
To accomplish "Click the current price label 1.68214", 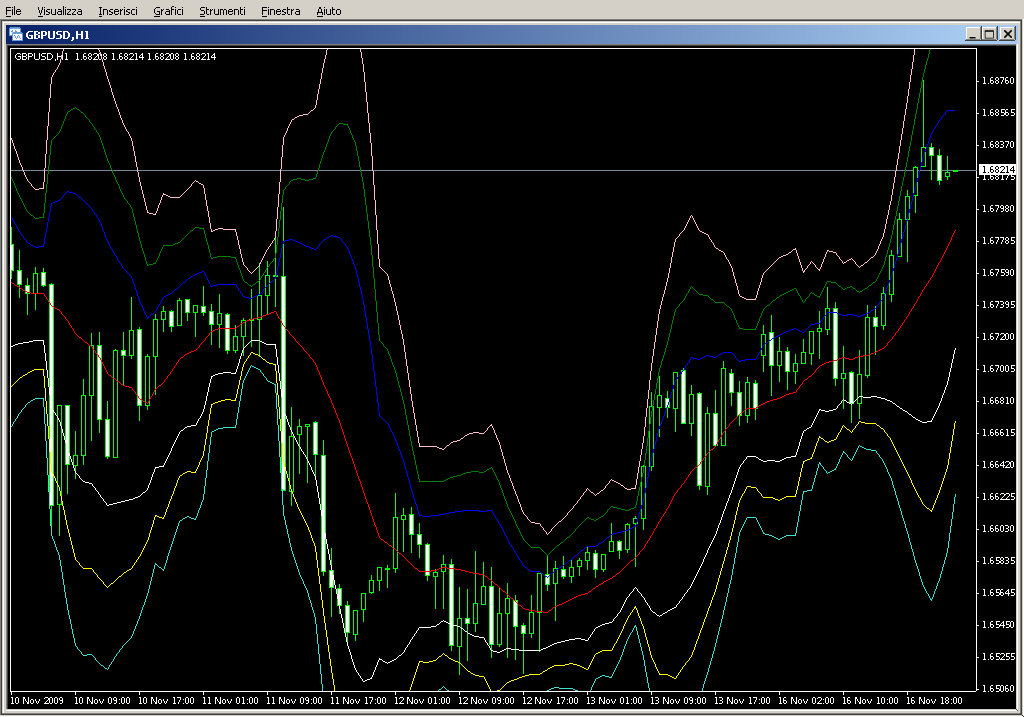I will pos(998,170).
